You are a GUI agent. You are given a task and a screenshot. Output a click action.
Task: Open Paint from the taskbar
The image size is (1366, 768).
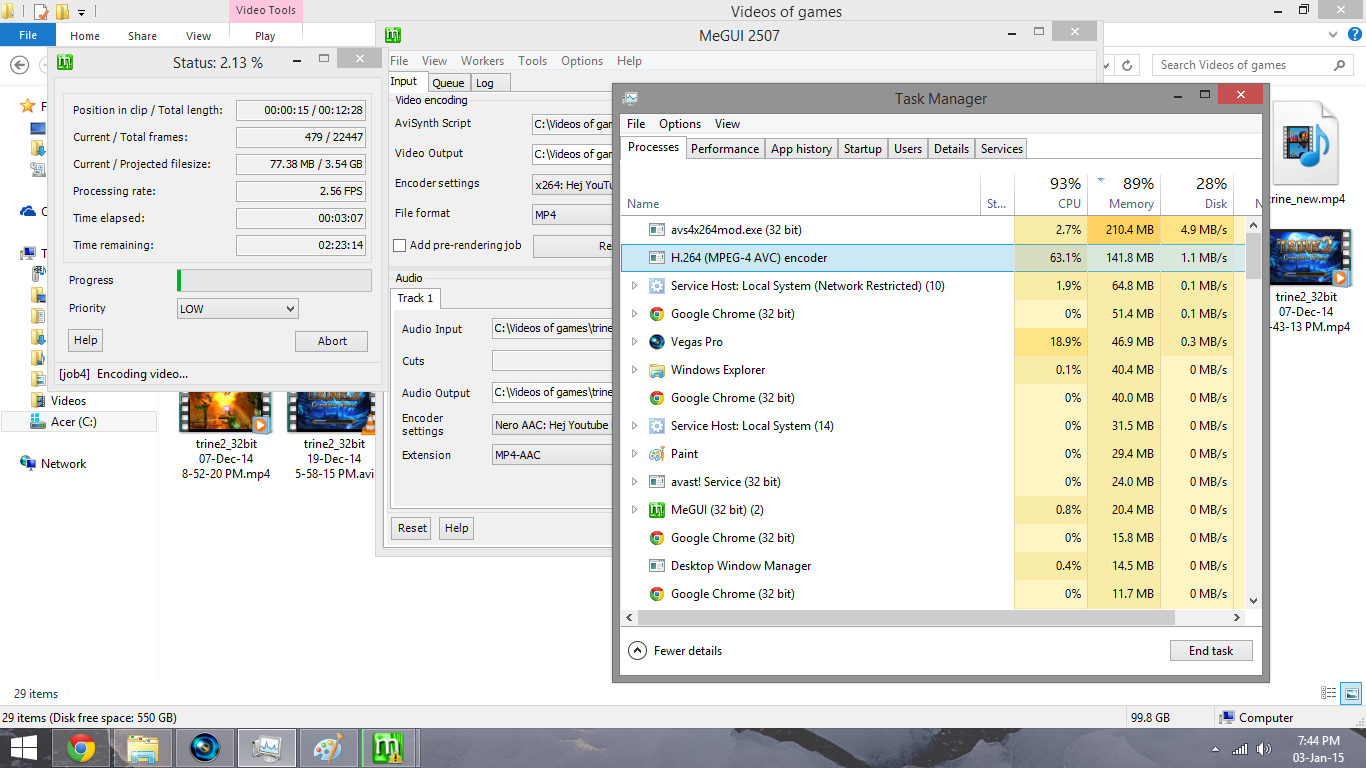pos(328,748)
